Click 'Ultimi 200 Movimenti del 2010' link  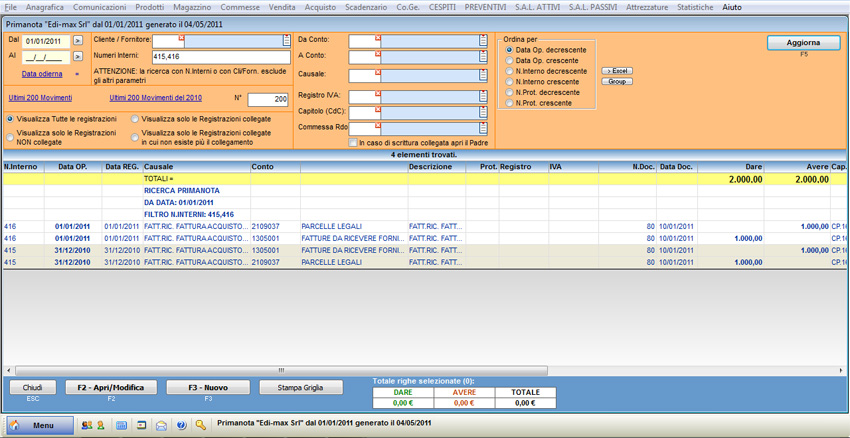[155, 98]
